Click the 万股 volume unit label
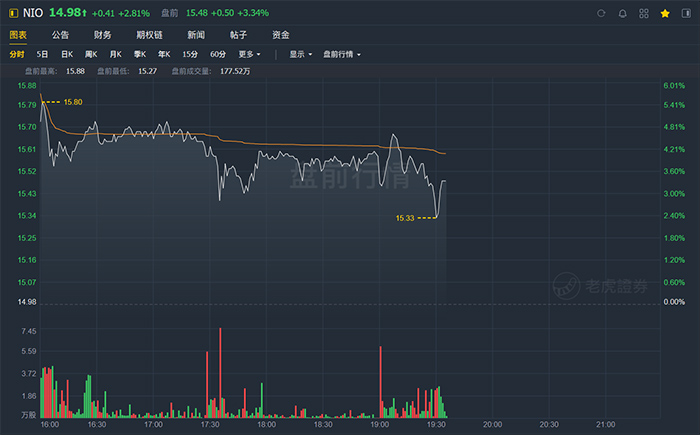This screenshot has height=435, width=700. 29,415
